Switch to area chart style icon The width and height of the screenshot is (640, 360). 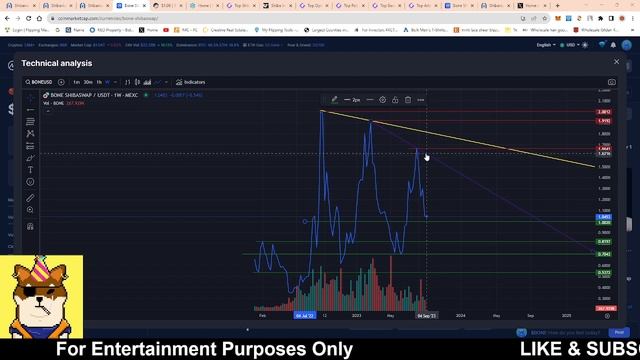[x=147, y=82]
